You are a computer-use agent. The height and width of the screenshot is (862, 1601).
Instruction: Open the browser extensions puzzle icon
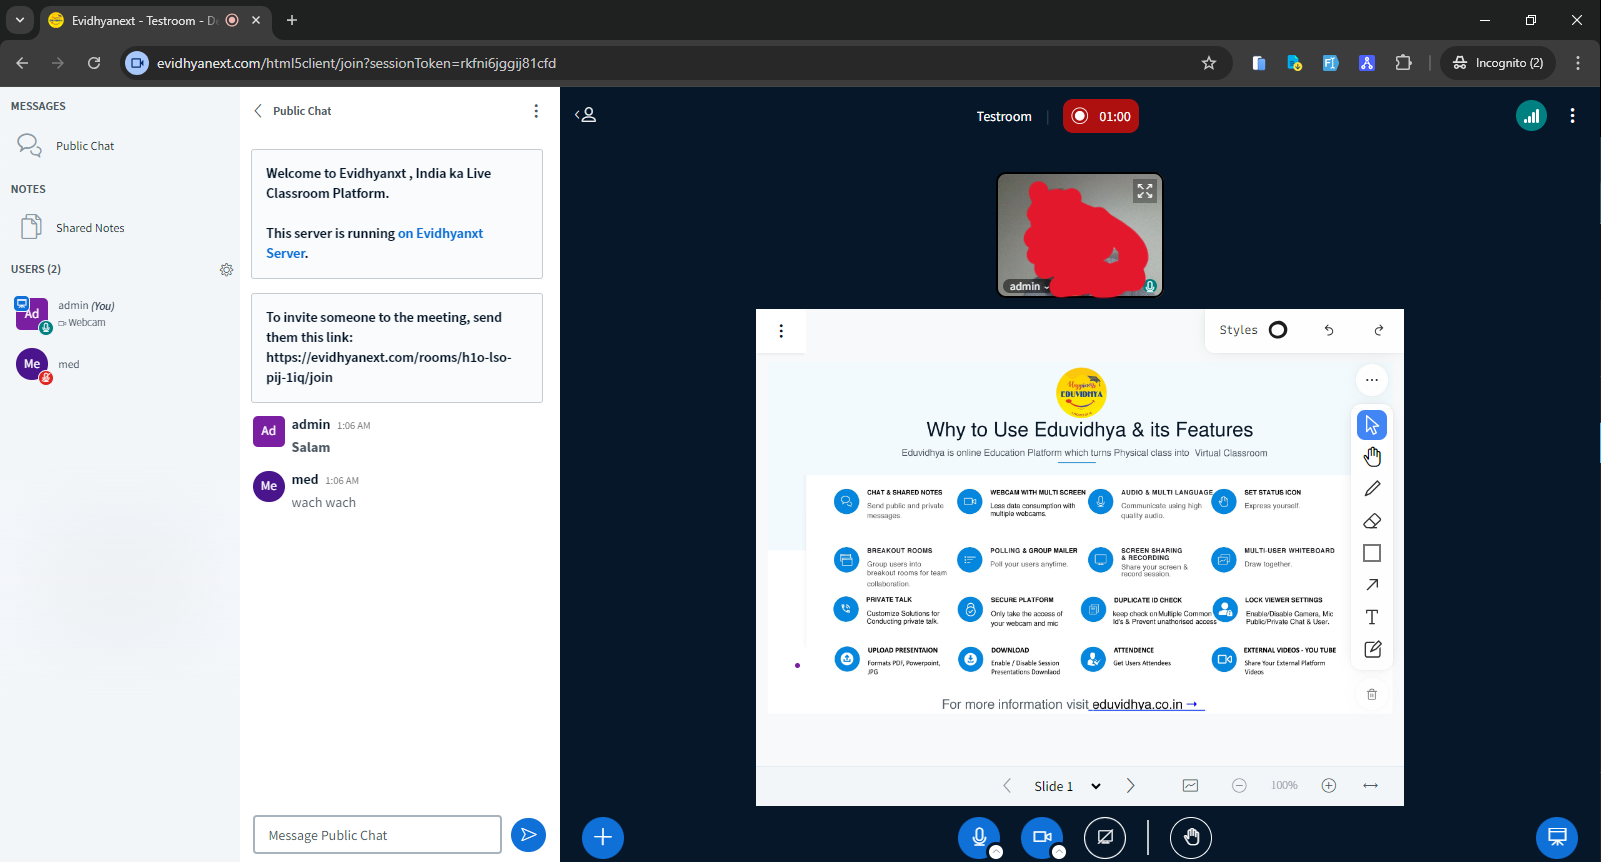[1403, 63]
